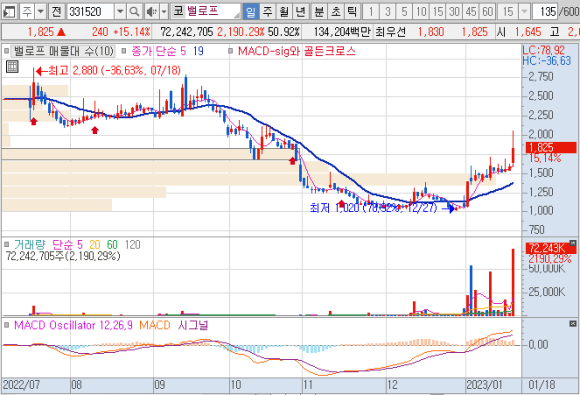Click the 코 KOSDAQ market marker
Screen dimensions: 580x395
tap(178, 11)
